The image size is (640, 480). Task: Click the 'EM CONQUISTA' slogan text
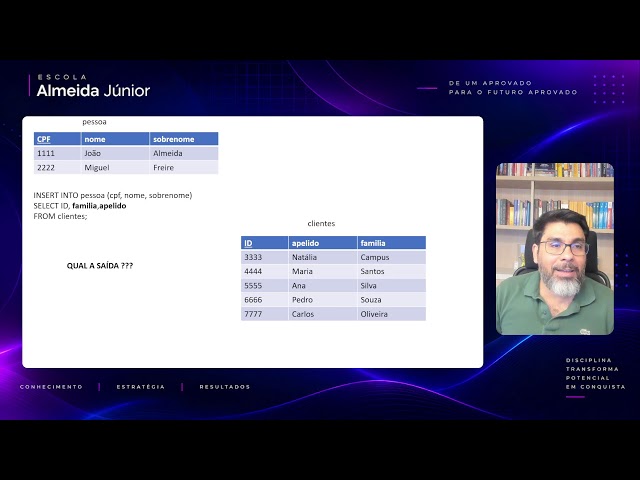596,387
